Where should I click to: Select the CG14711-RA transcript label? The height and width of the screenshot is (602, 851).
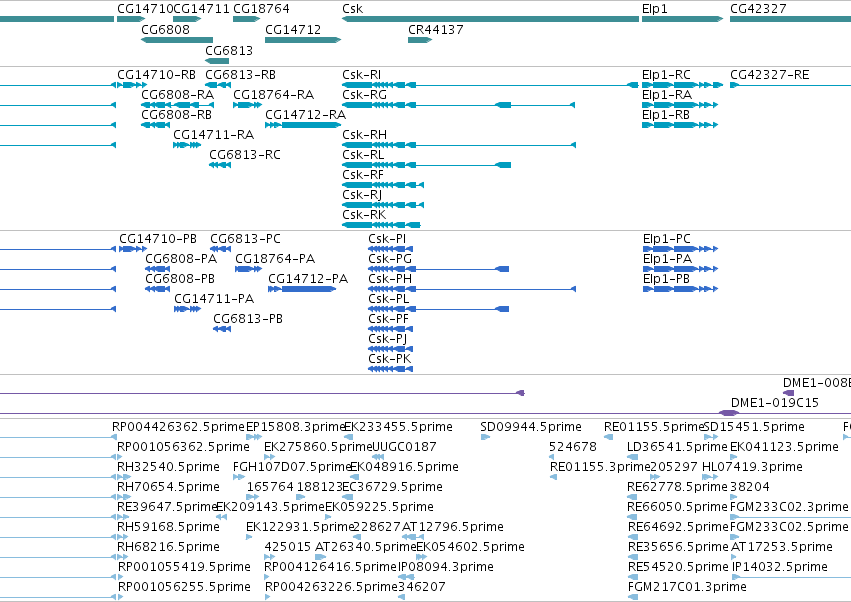[213, 135]
